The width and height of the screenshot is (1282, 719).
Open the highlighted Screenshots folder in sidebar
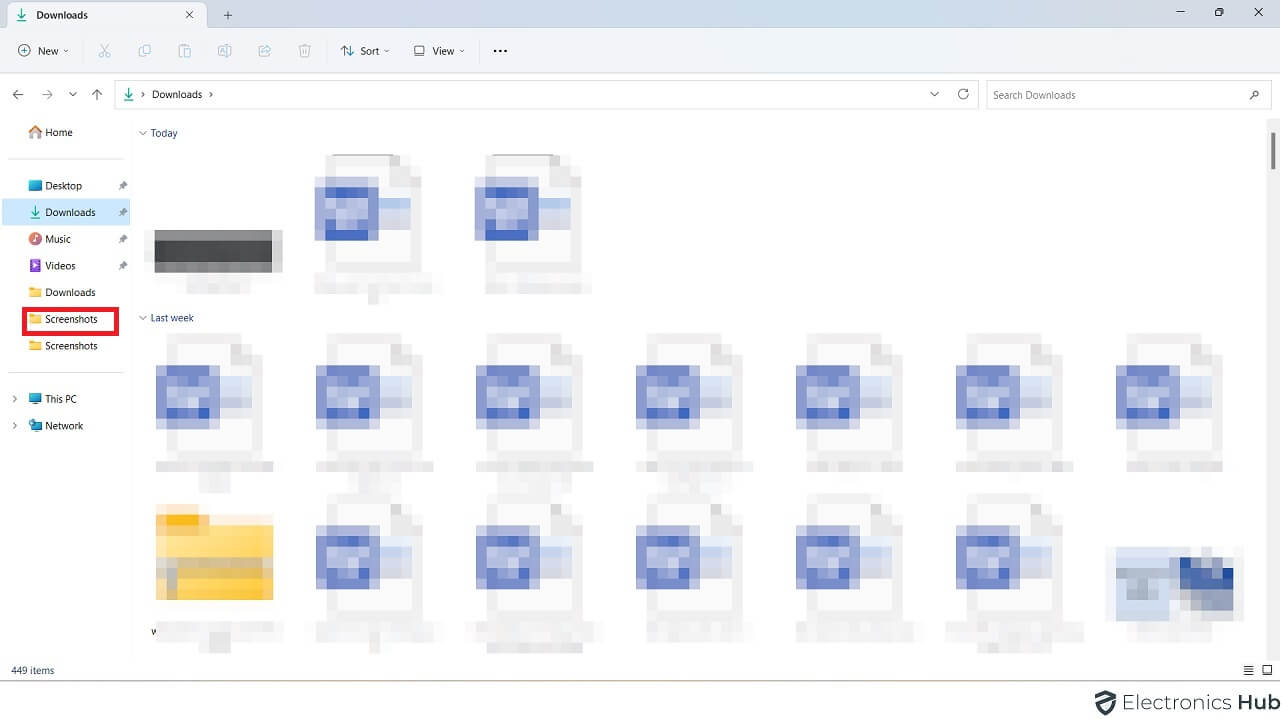(70, 319)
